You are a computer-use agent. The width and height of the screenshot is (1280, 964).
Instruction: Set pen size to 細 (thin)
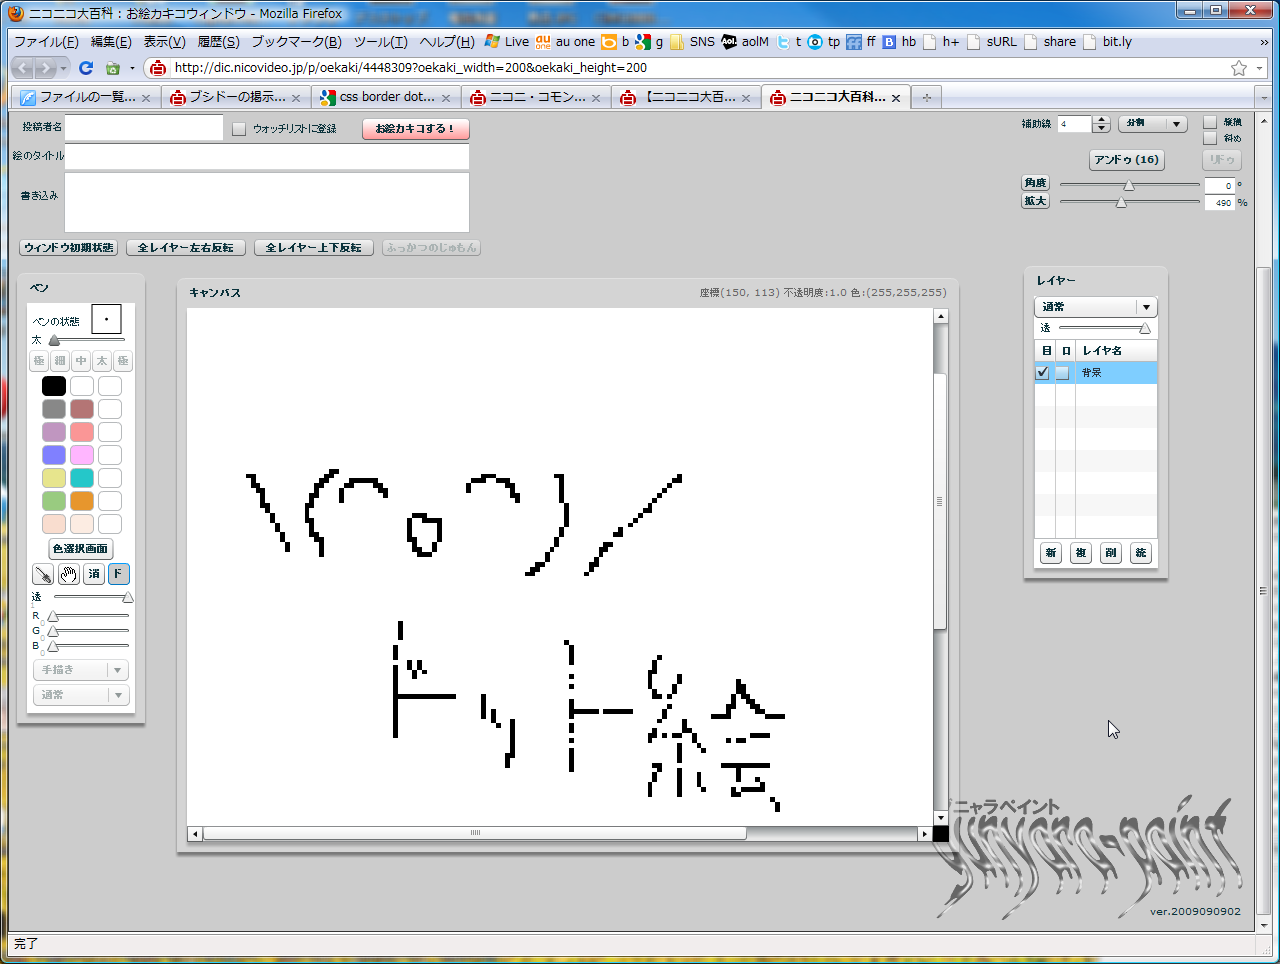[x=60, y=361]
